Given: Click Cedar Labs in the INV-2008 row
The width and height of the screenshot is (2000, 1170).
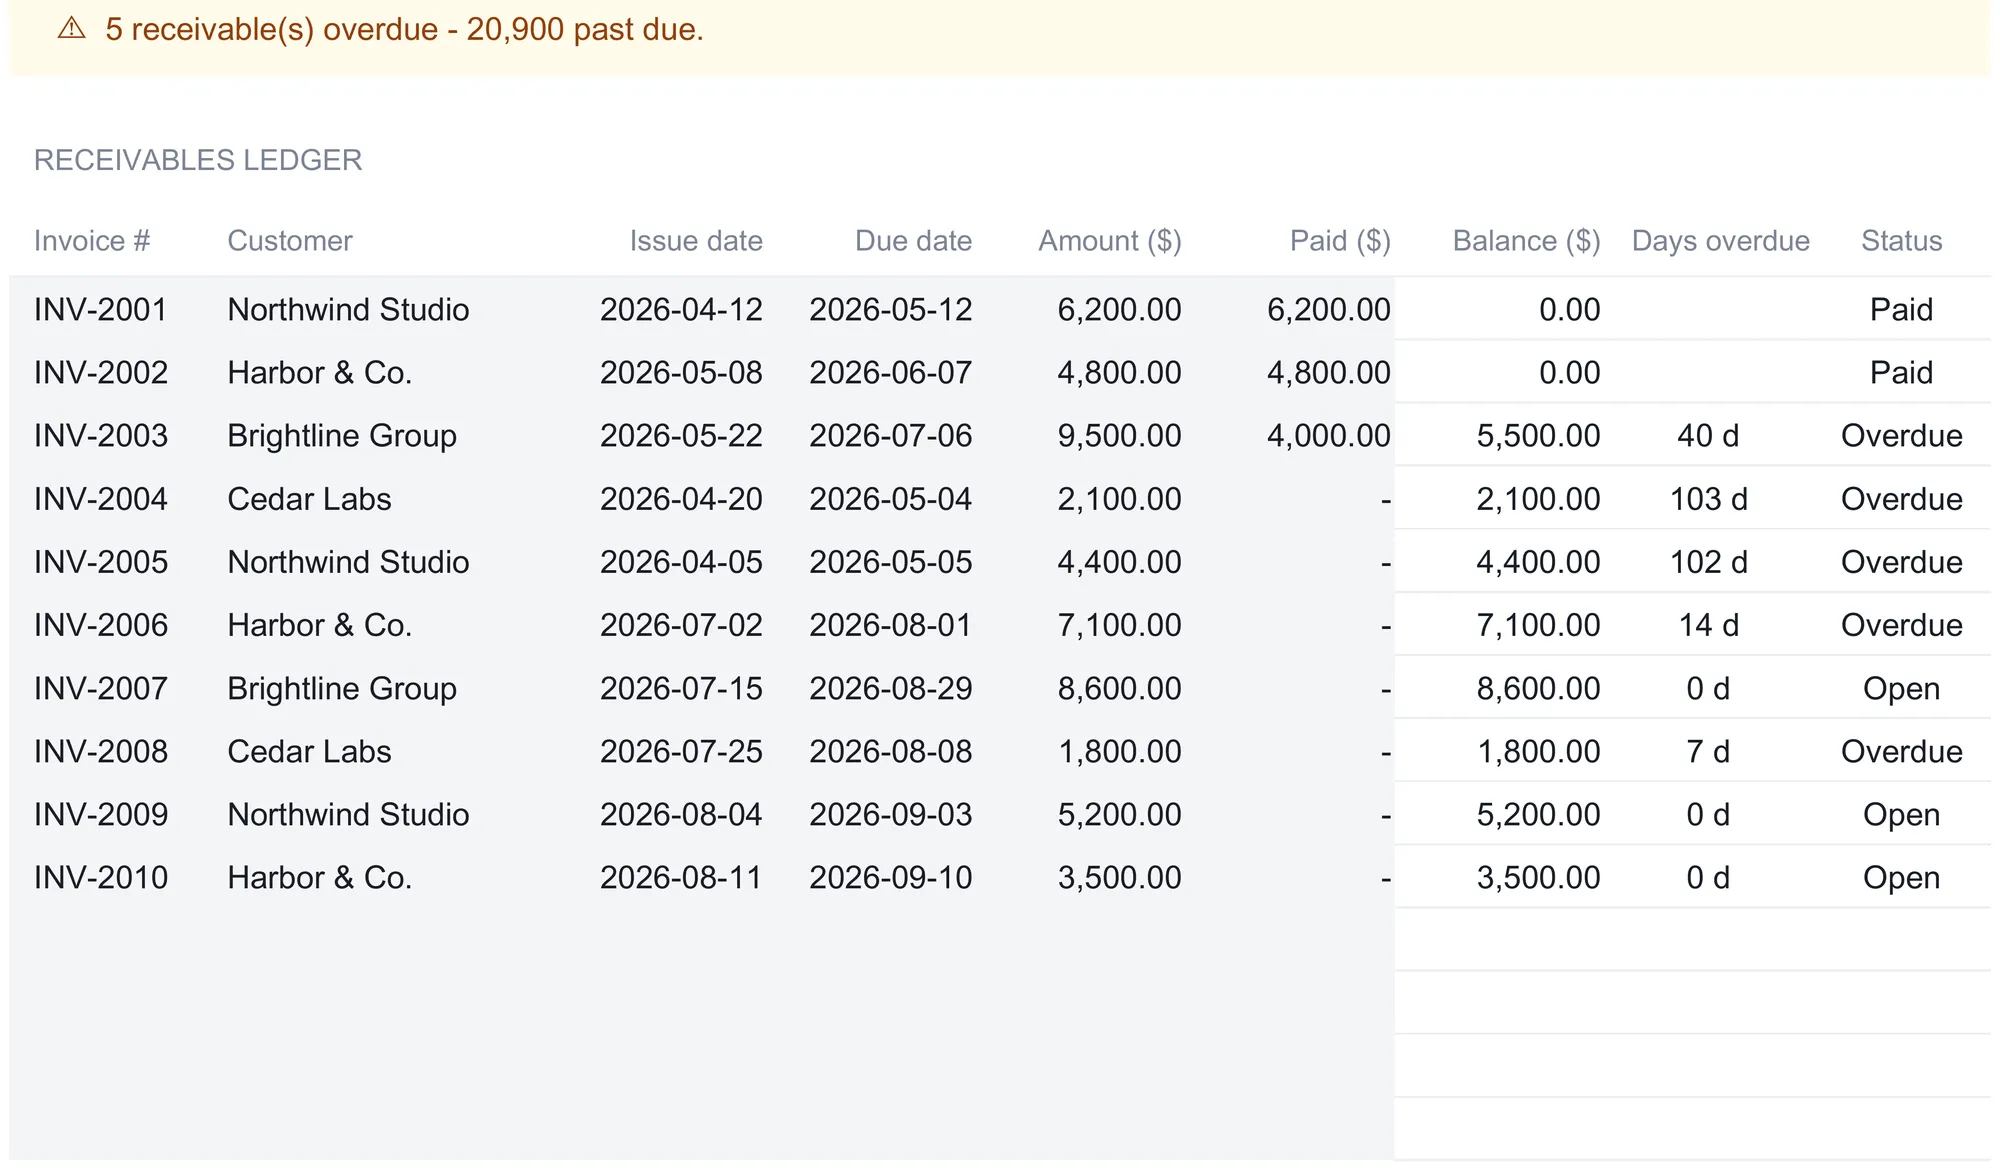Looking at the screenshot, I should tap(309, 752).
